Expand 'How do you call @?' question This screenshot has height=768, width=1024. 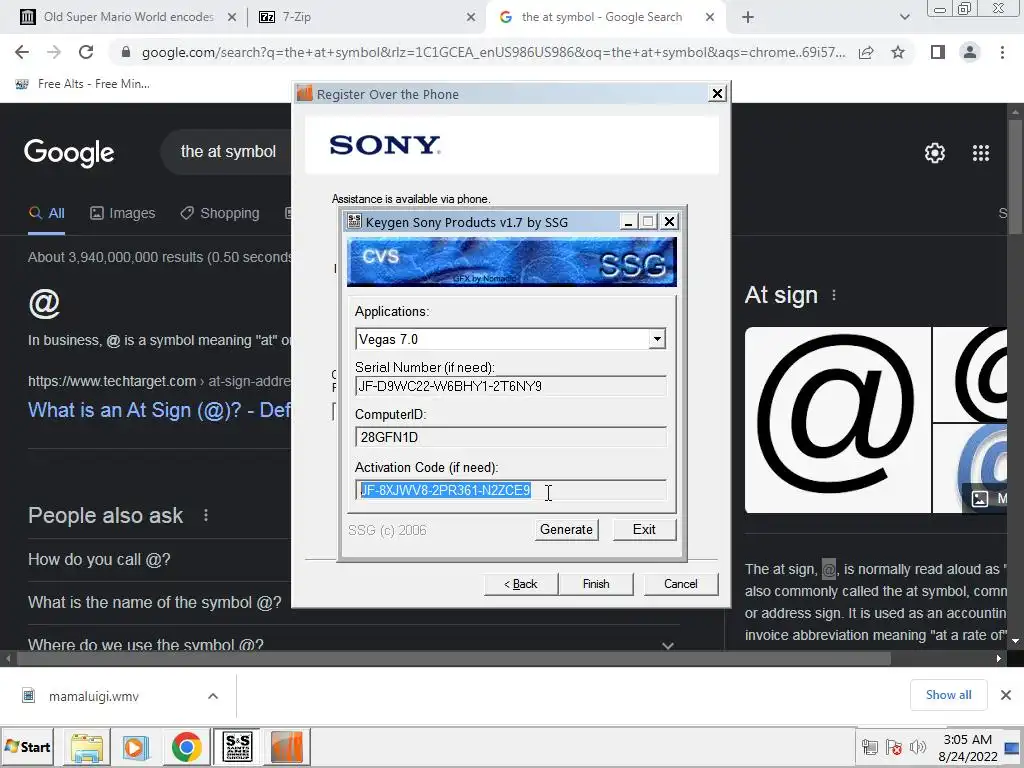[x=99, y=560]
